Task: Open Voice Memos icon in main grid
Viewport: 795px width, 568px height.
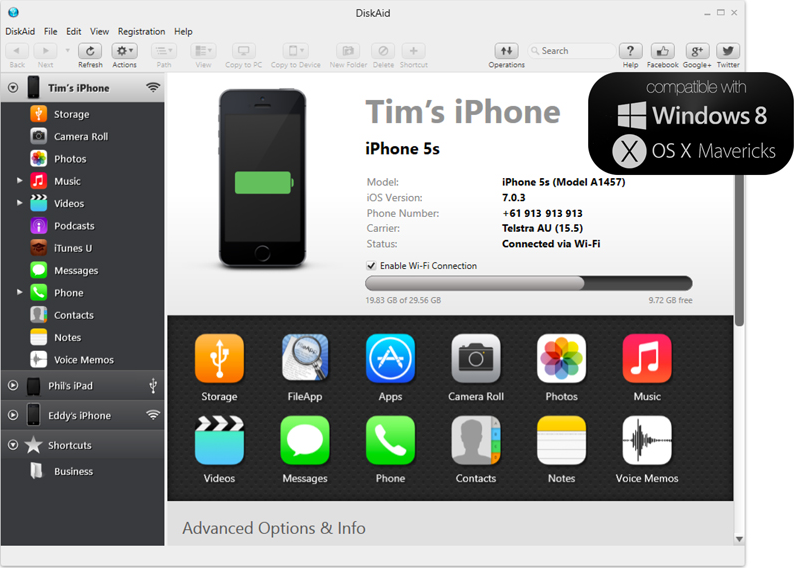Action: point(646,441)
